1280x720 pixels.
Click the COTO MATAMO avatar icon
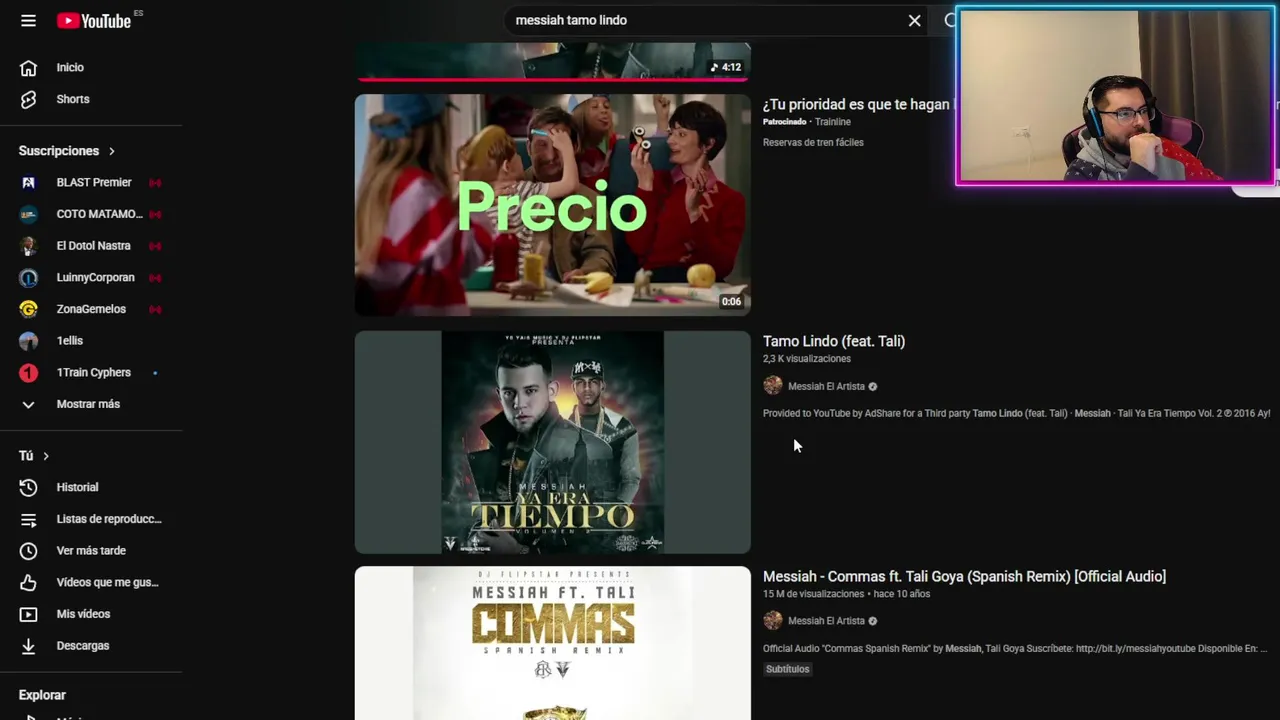coord(28,214)
